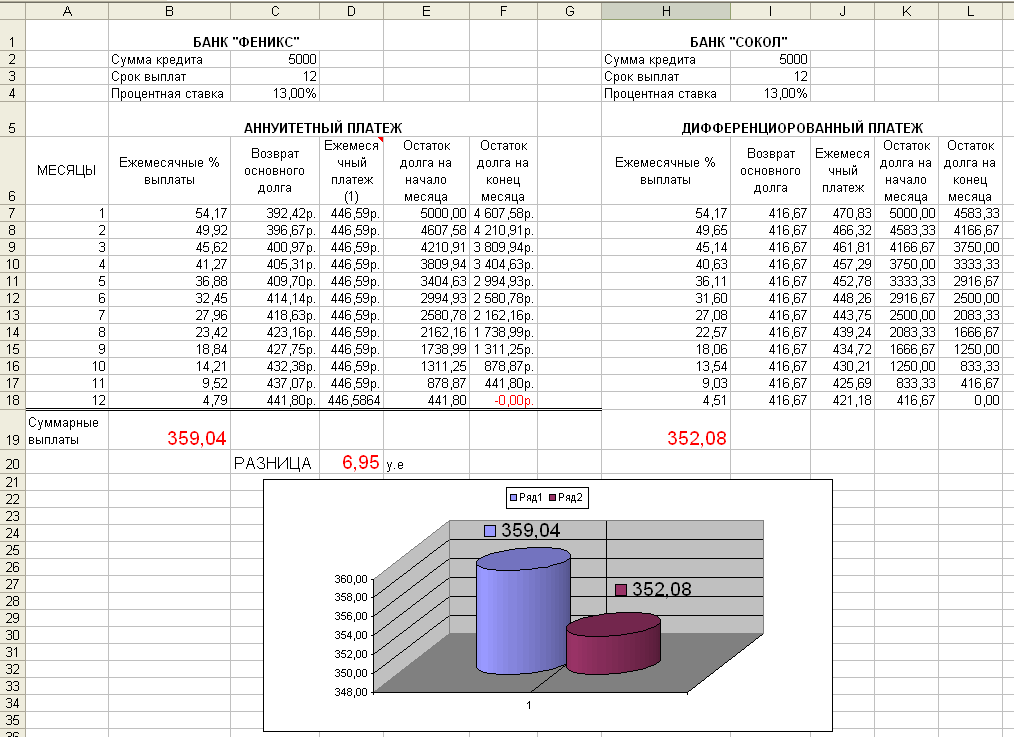Screen dimensions: 1014x737
Task: Select the chart legend entry Ряд2
Action: point(566,498)
